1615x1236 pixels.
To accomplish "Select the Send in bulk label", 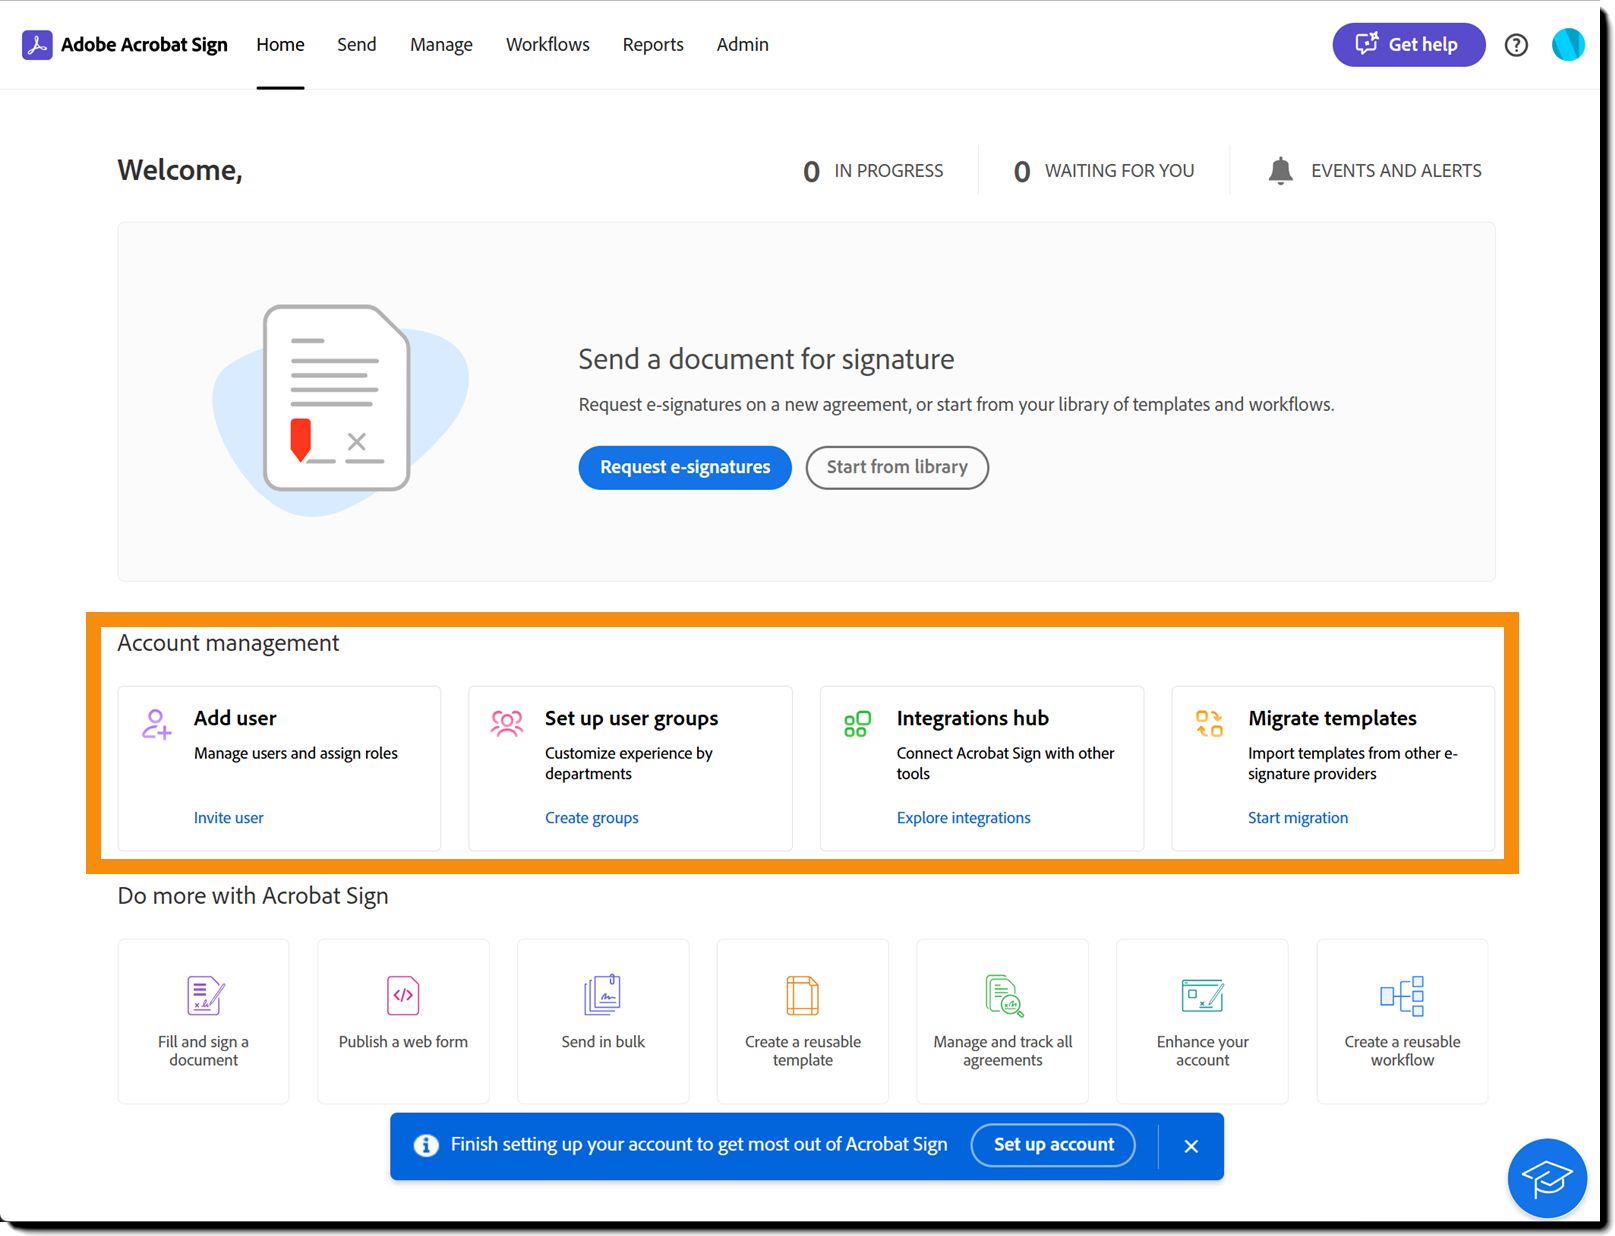I will pos(603,1042).
